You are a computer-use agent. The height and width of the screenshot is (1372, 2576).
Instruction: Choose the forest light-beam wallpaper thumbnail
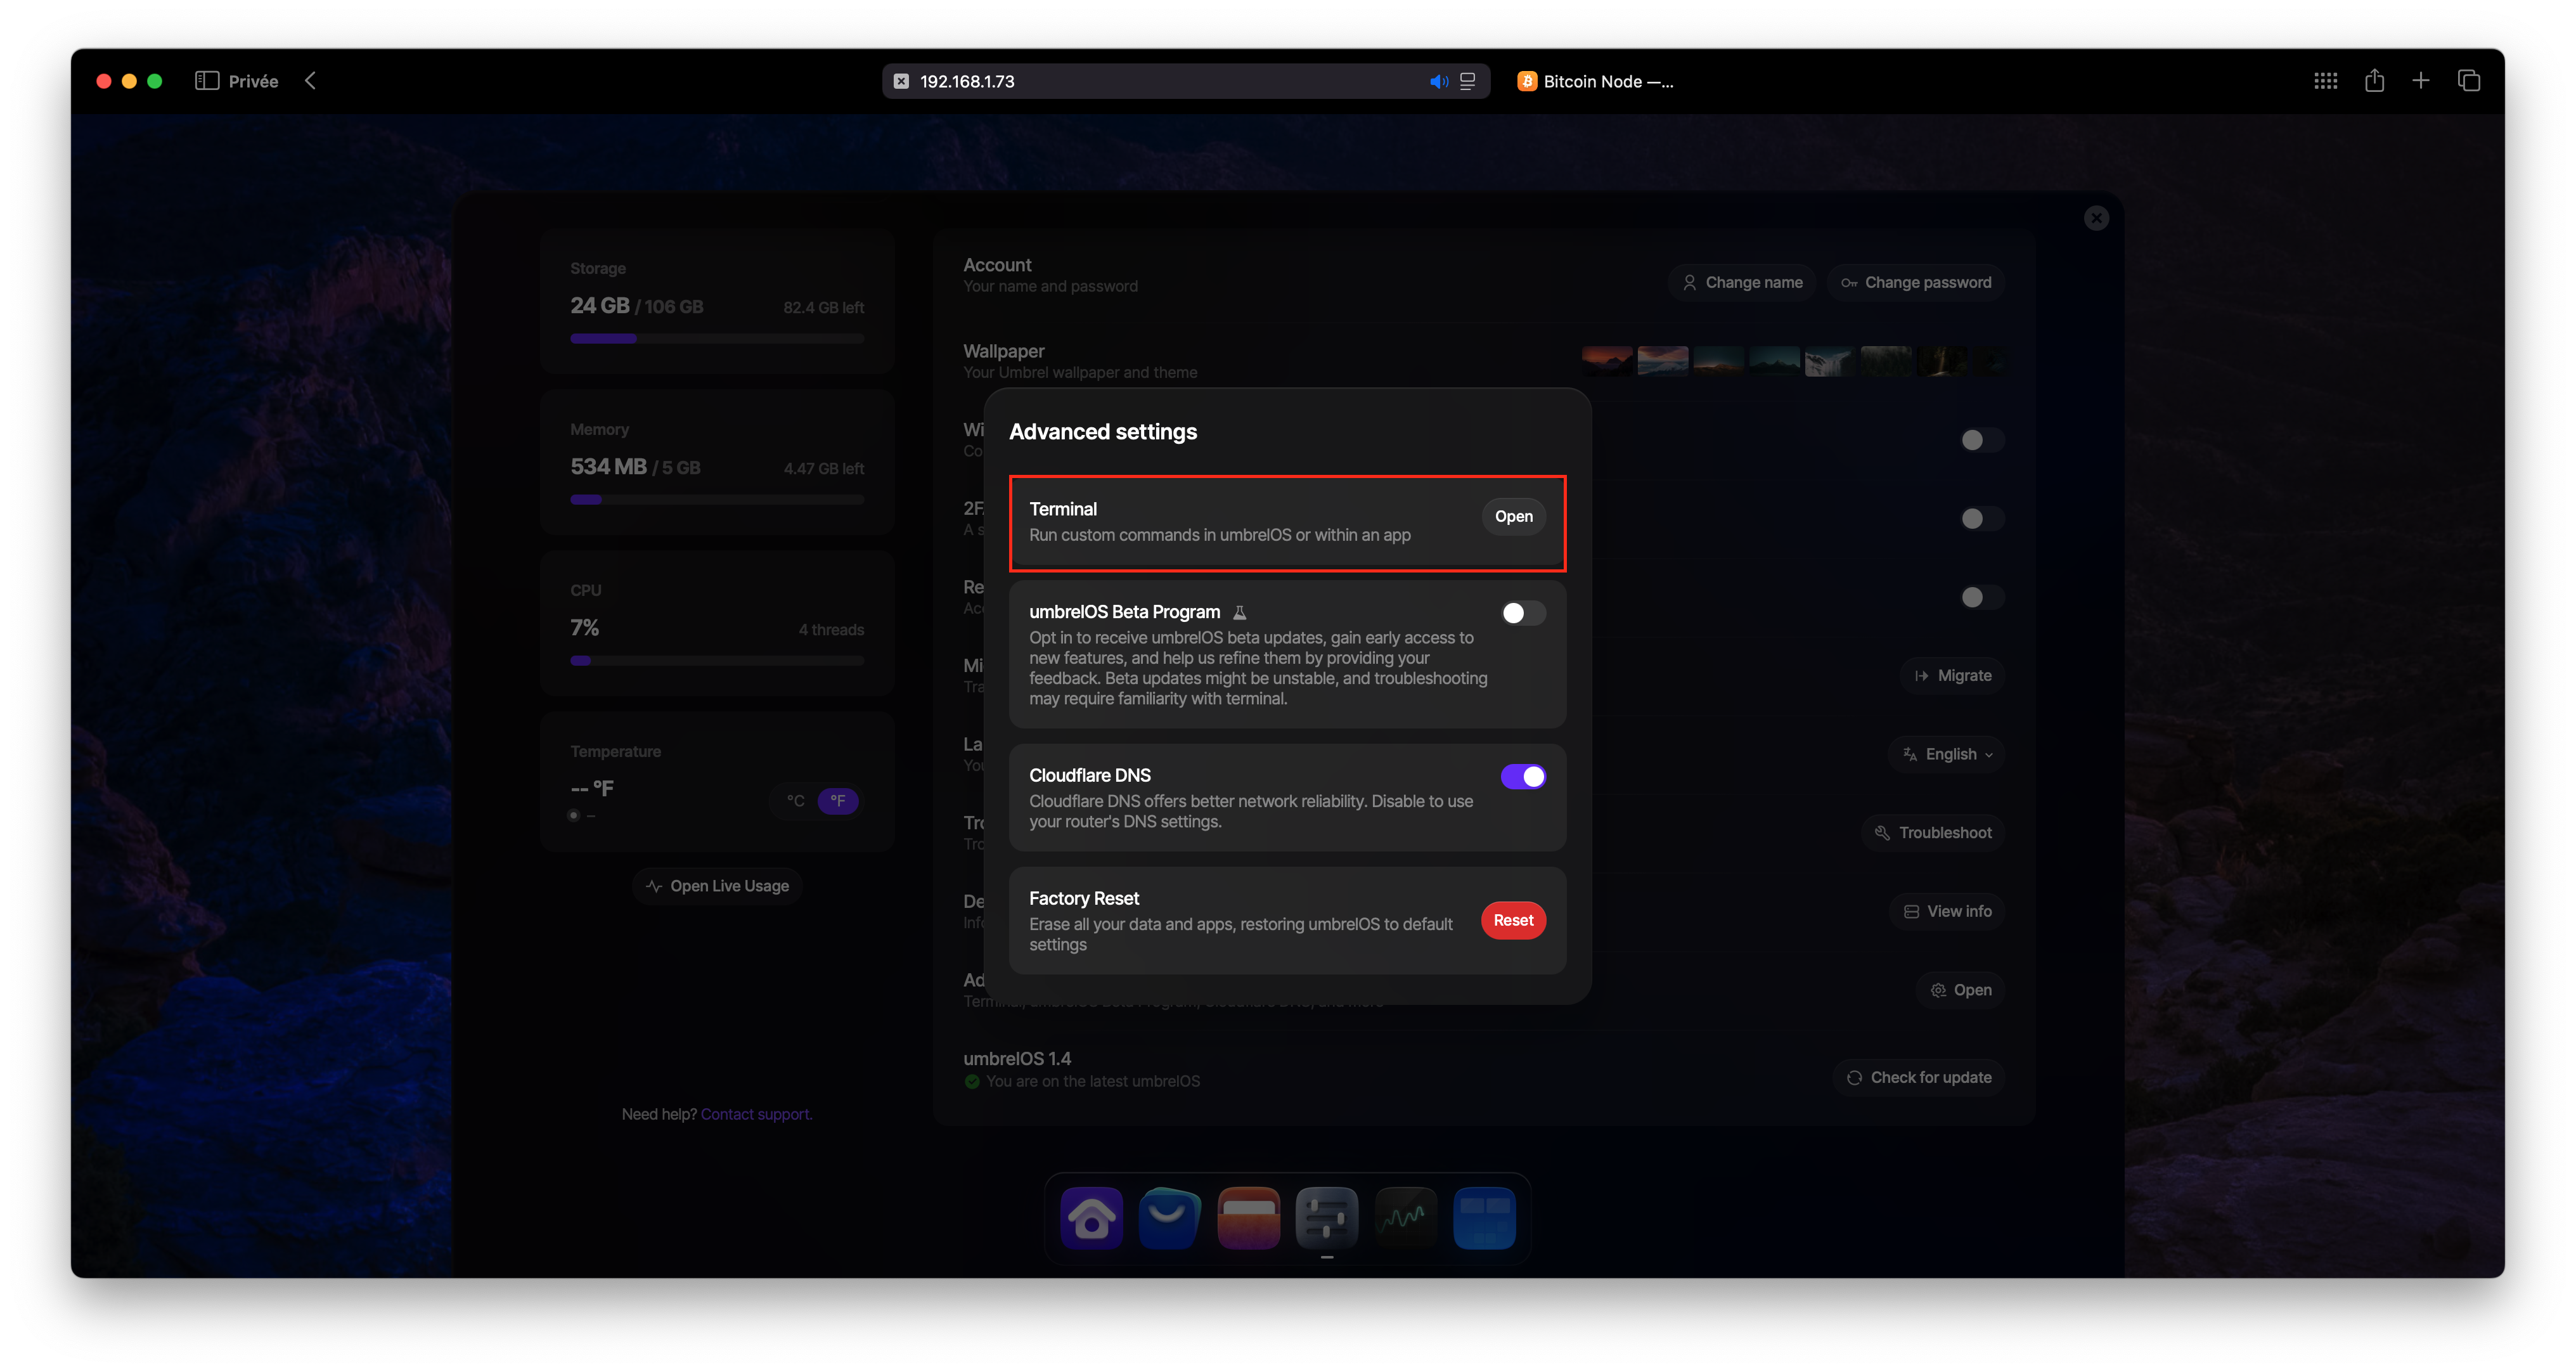point(1942,361)
